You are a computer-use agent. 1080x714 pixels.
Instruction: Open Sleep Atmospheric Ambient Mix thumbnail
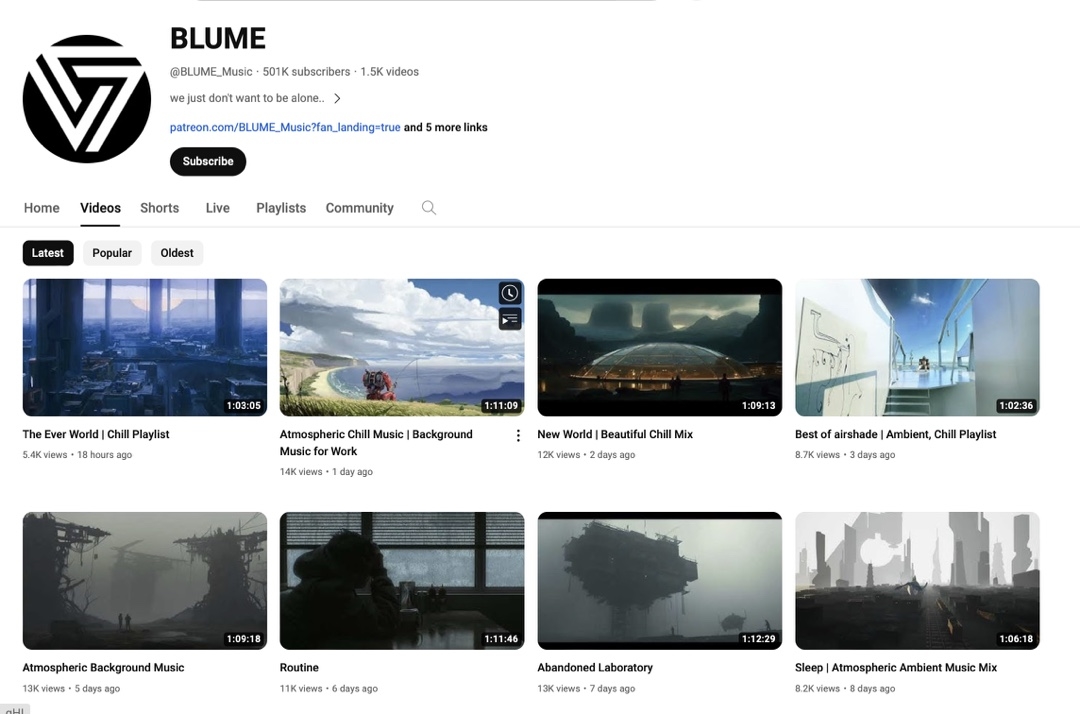point(917,580)
